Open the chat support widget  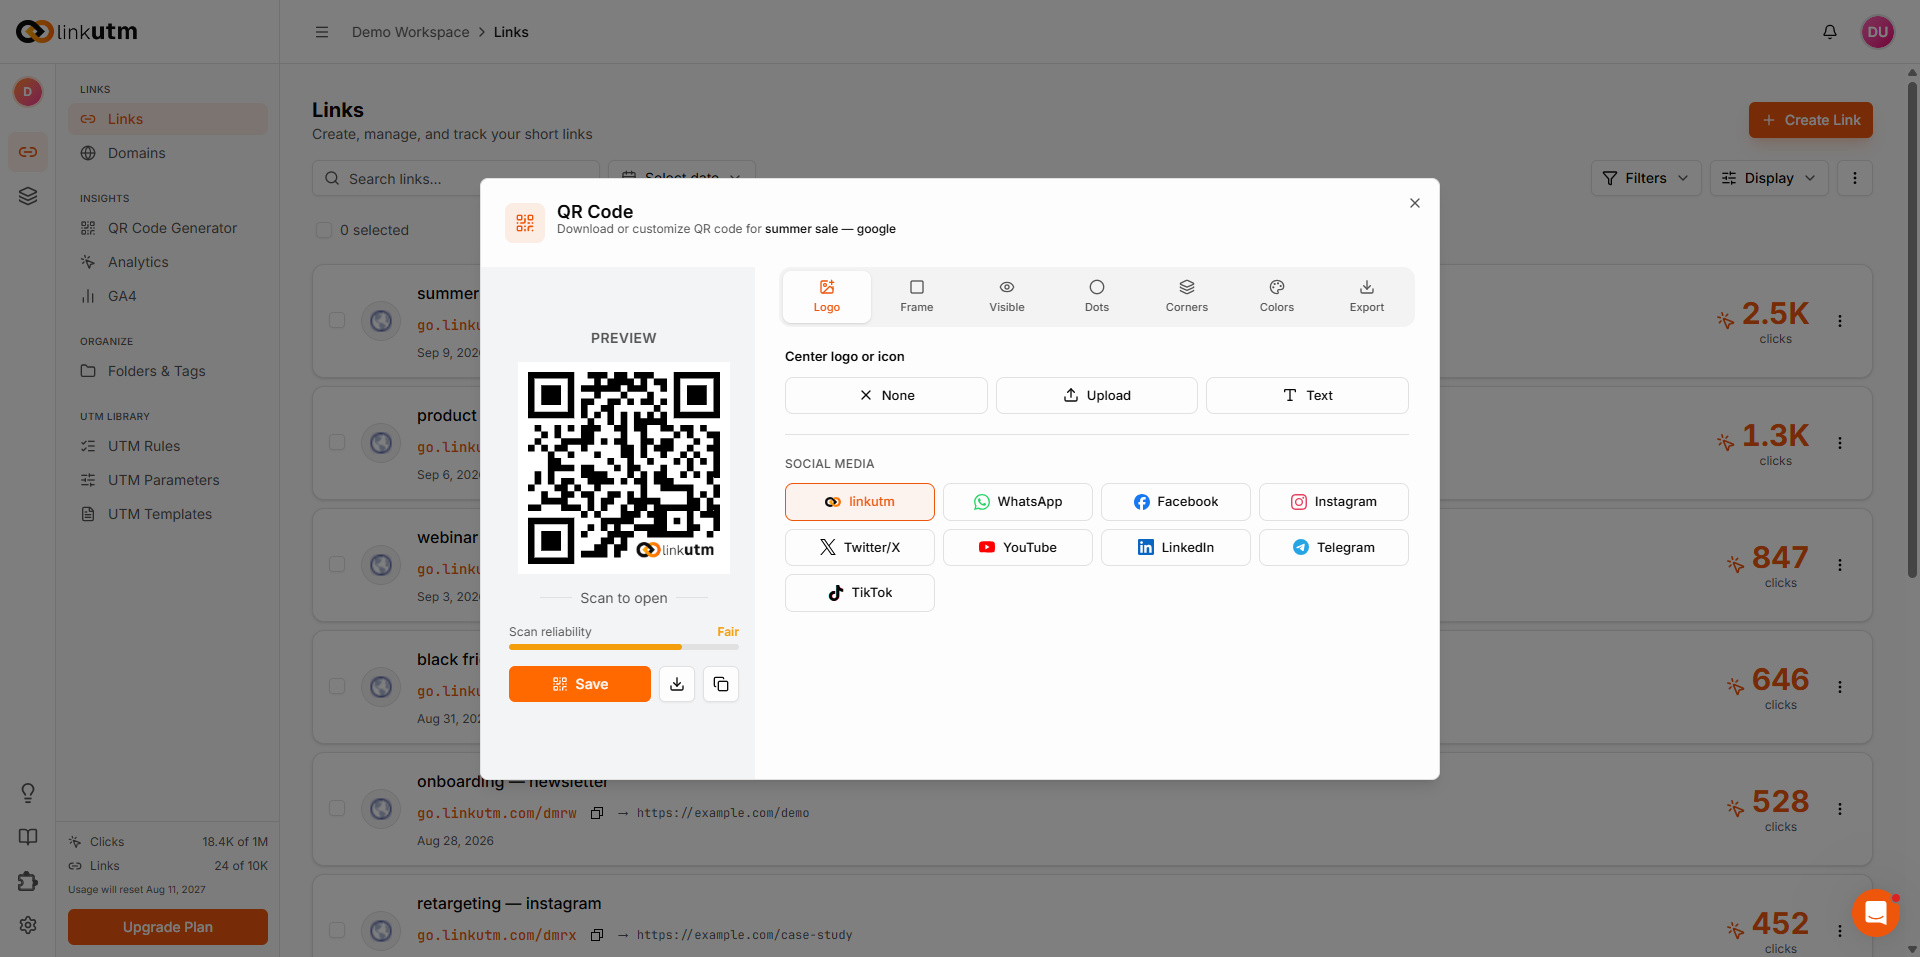[x=1876, y=913]
